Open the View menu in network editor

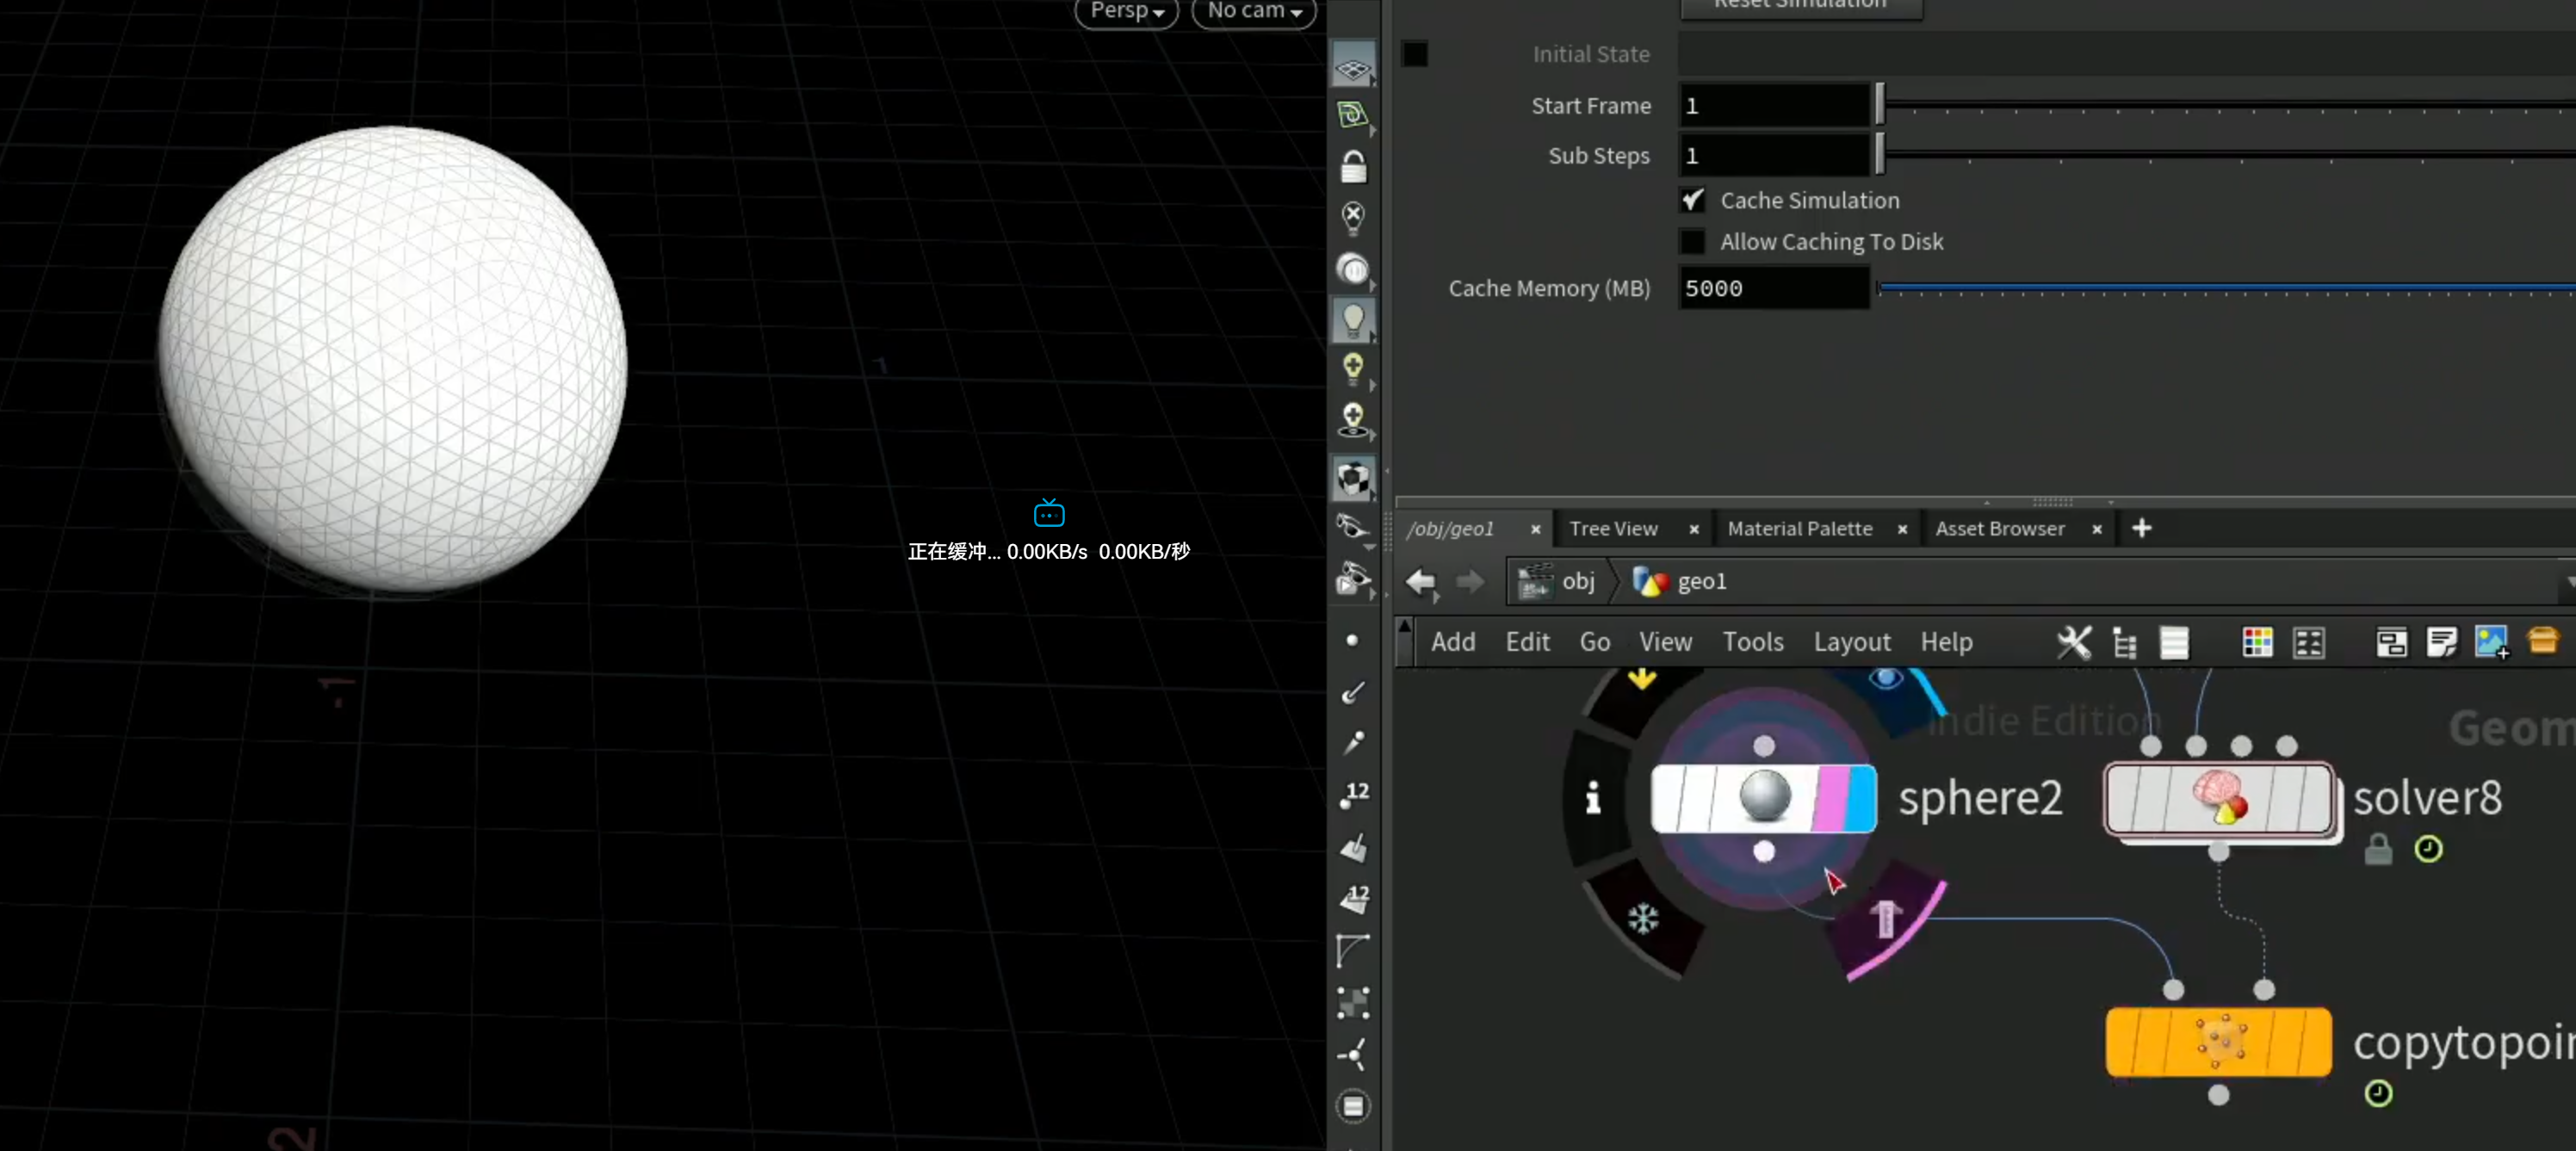[1665, 642]
